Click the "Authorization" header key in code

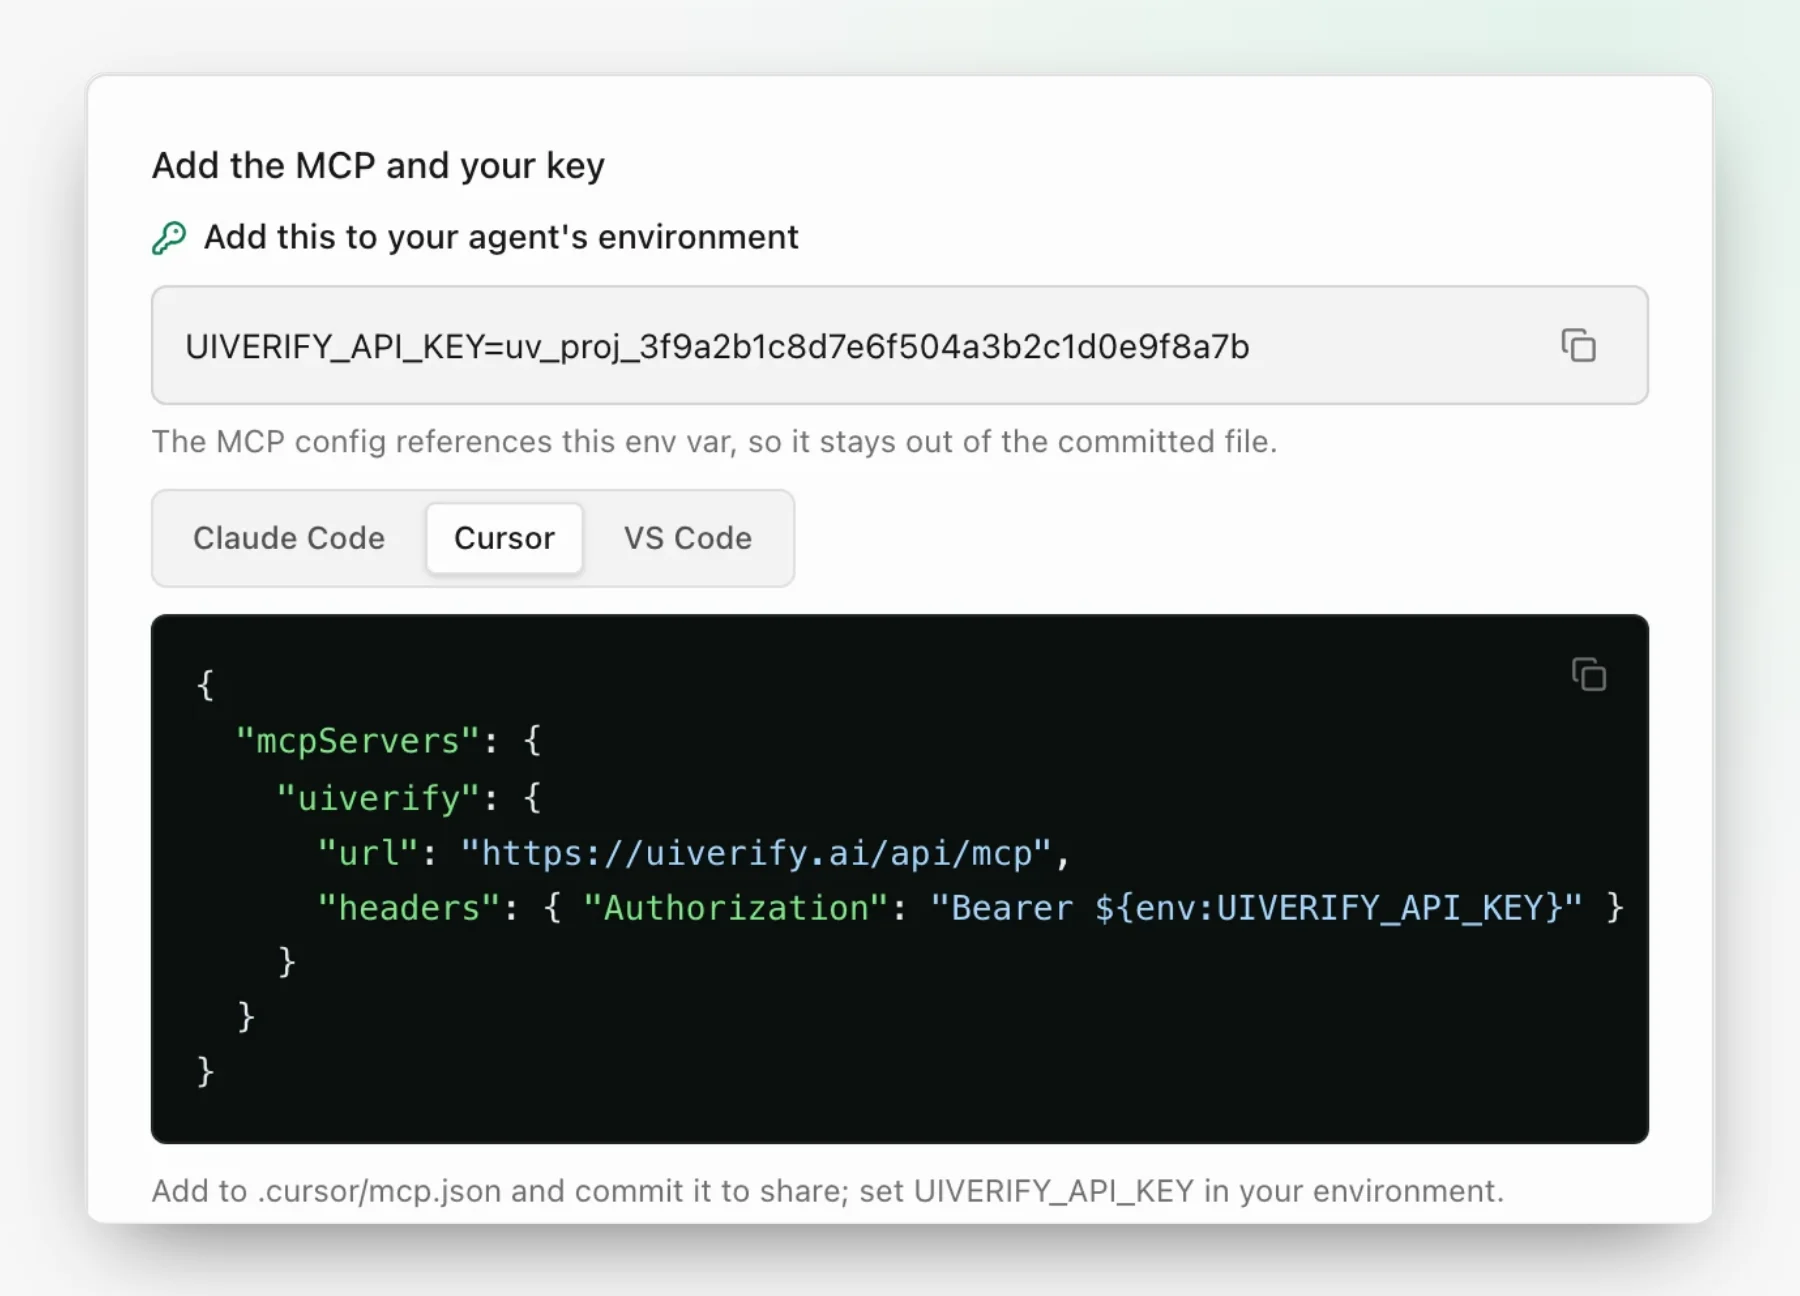(x=736, y=908)
